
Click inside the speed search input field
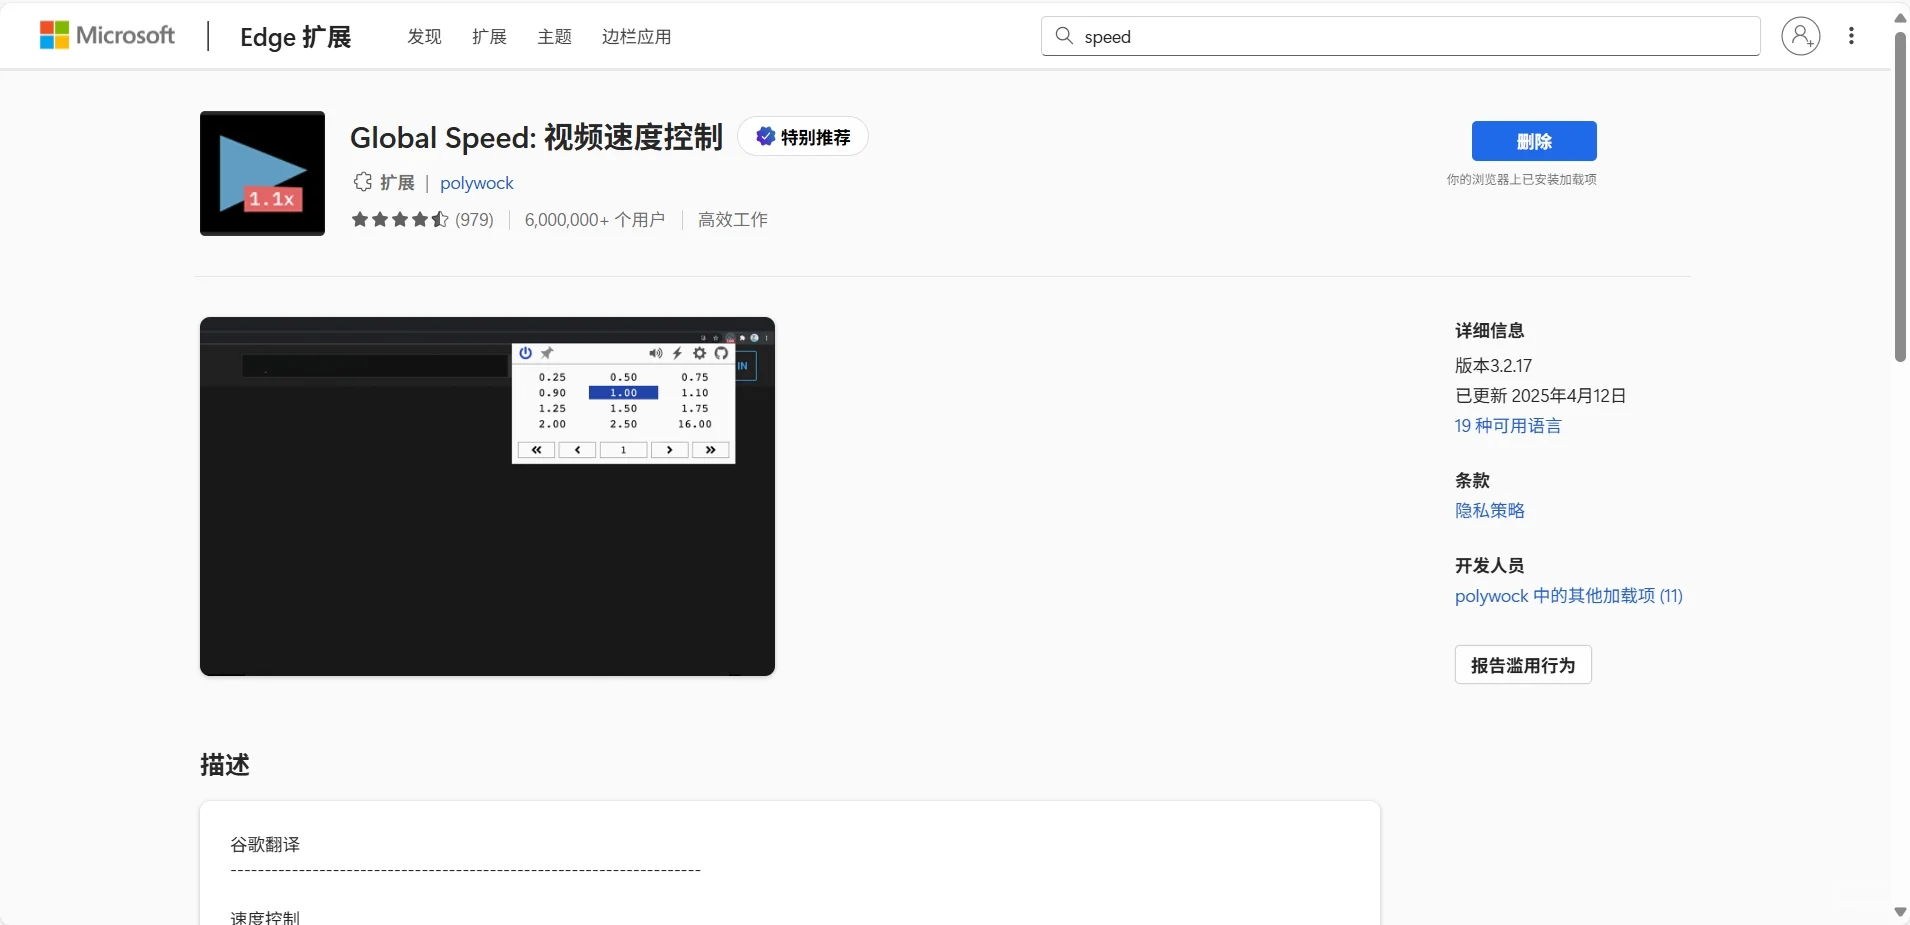click(1300, 36)
